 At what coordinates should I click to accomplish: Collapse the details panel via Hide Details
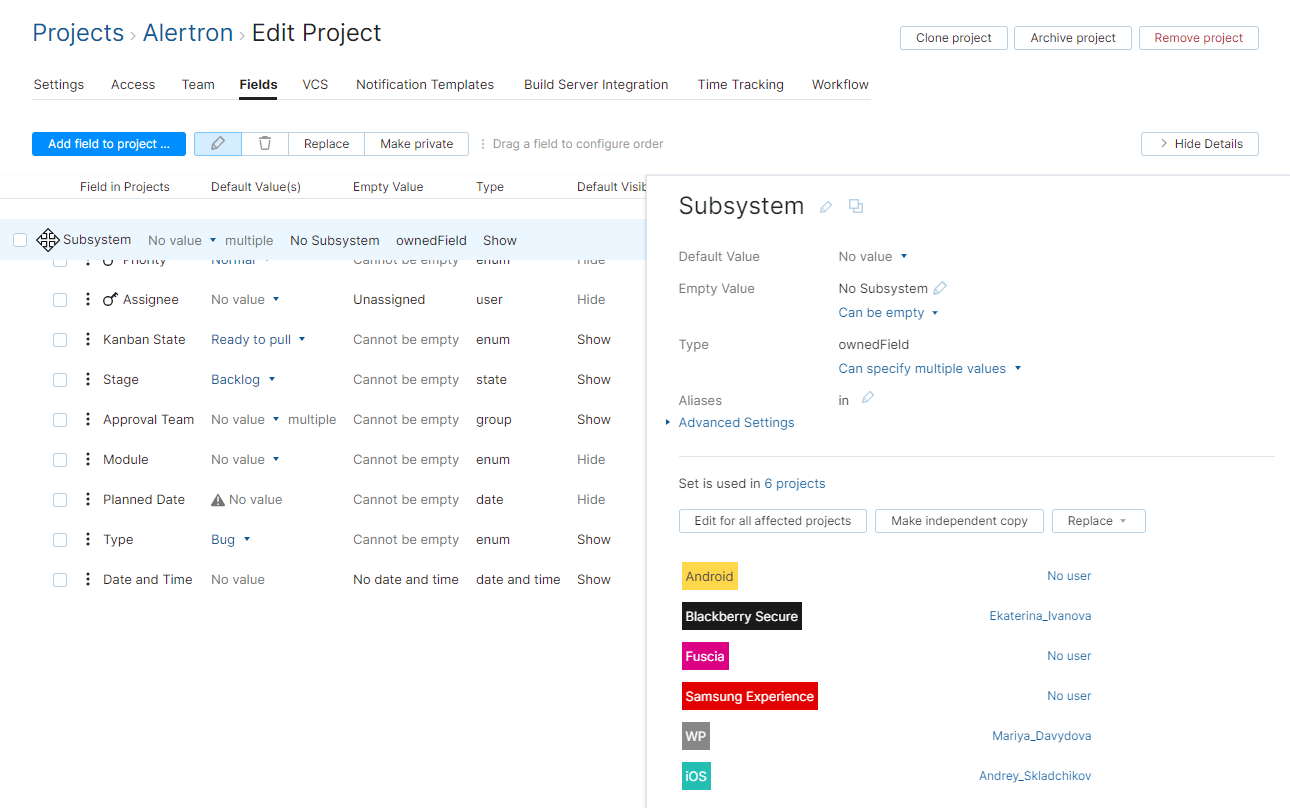click(1199, 143)
